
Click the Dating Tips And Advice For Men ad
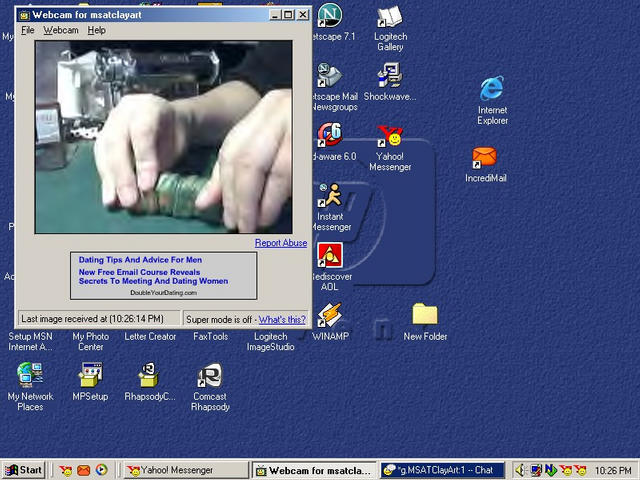140,260
